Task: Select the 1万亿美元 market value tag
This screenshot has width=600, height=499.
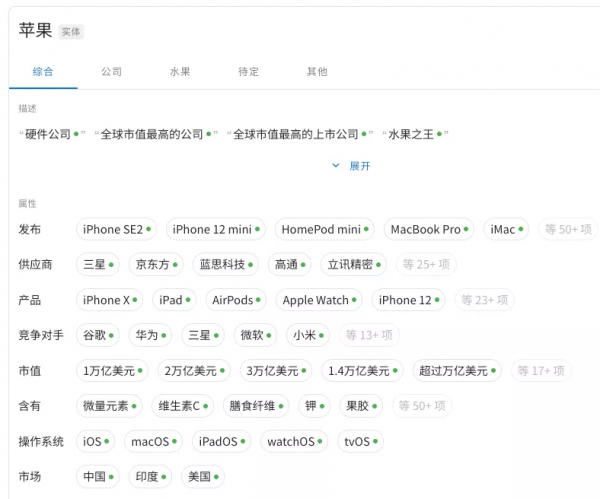Action: [x=112, y=370]
